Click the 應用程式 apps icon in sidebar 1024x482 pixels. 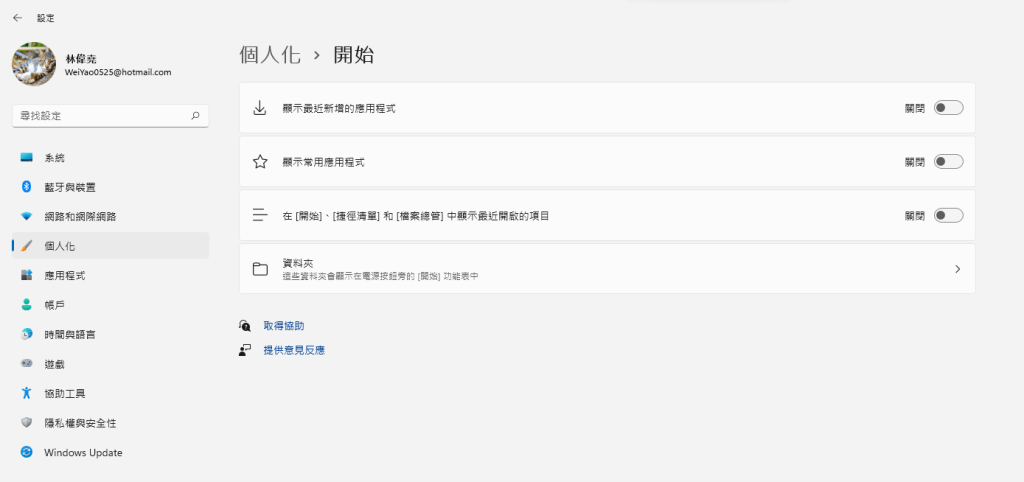click(x=27, y=275)
